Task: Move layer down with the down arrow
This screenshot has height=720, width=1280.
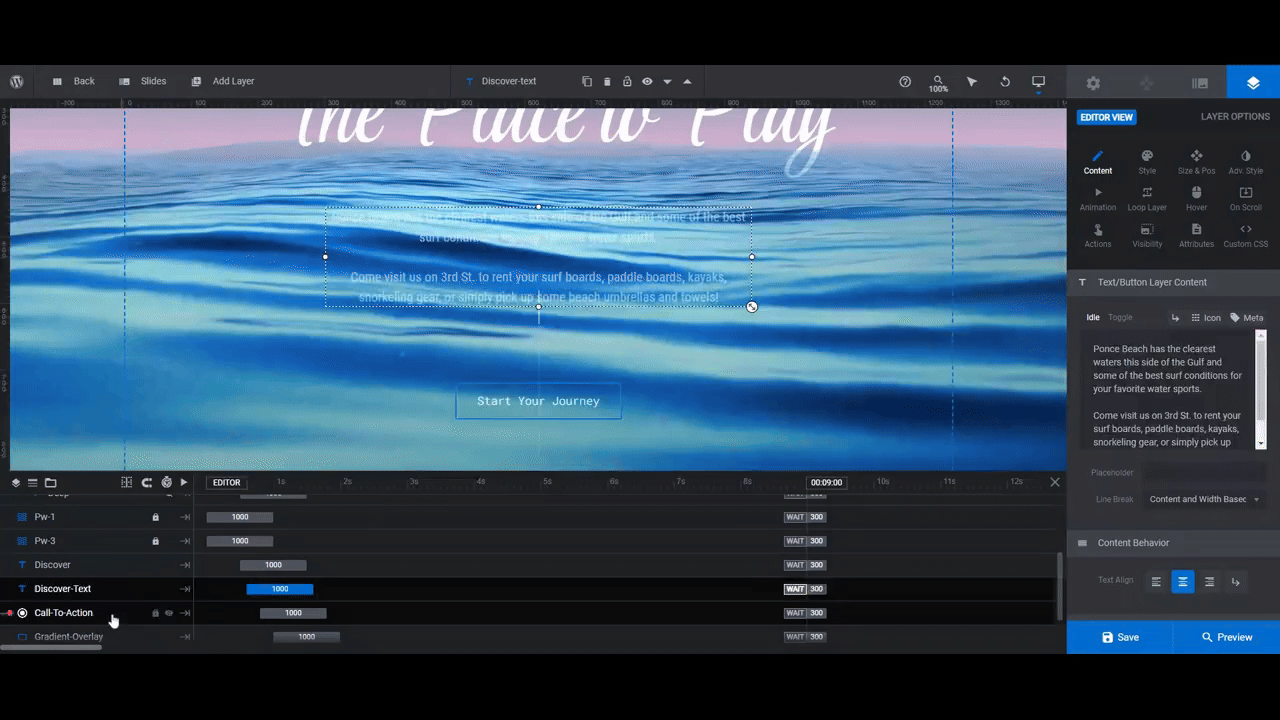Action: (667, 82)
